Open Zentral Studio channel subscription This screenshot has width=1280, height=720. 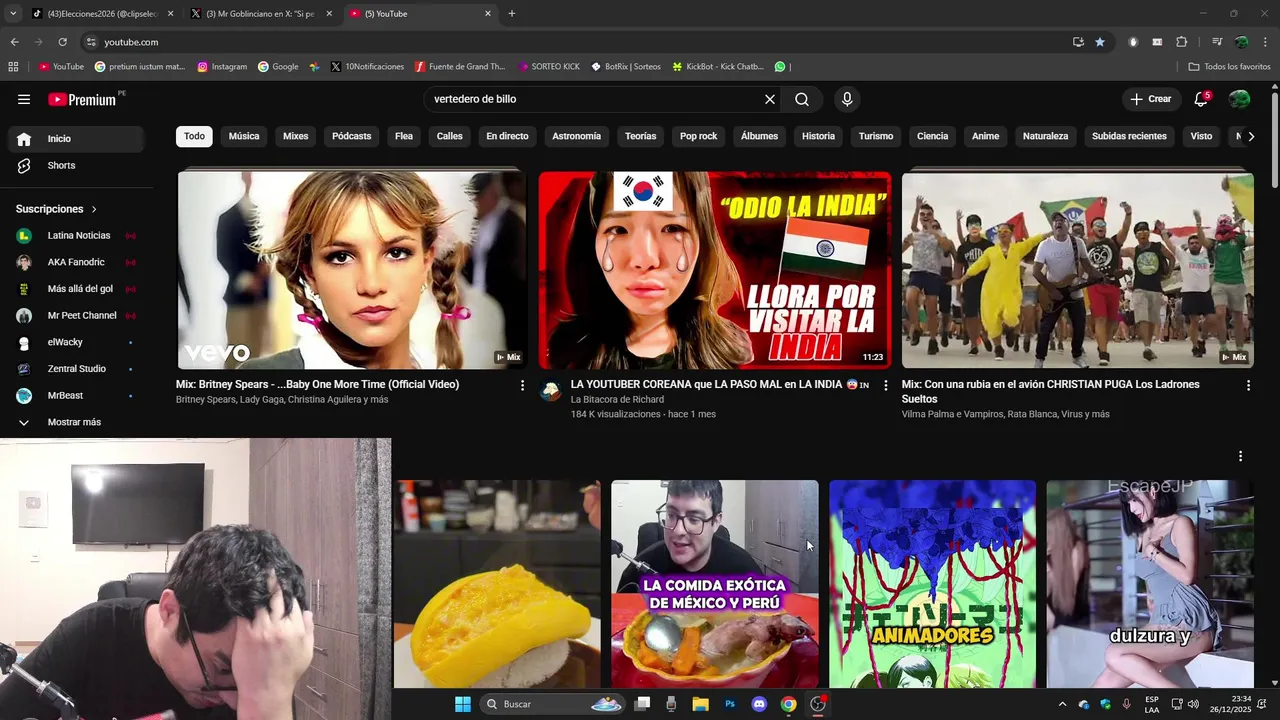coord(75,369)
